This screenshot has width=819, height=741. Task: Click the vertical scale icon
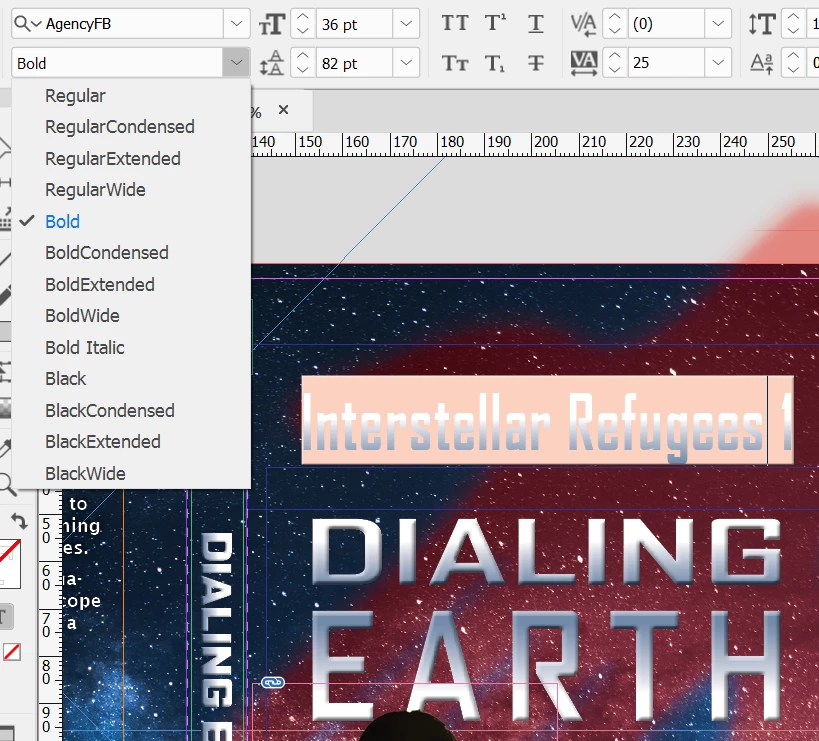tap(762, 24)
